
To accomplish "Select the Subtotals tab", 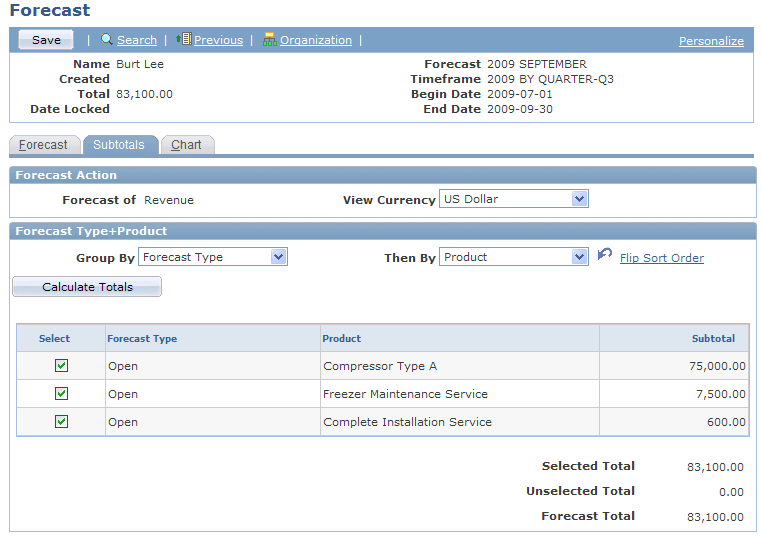I will point(120,145).
